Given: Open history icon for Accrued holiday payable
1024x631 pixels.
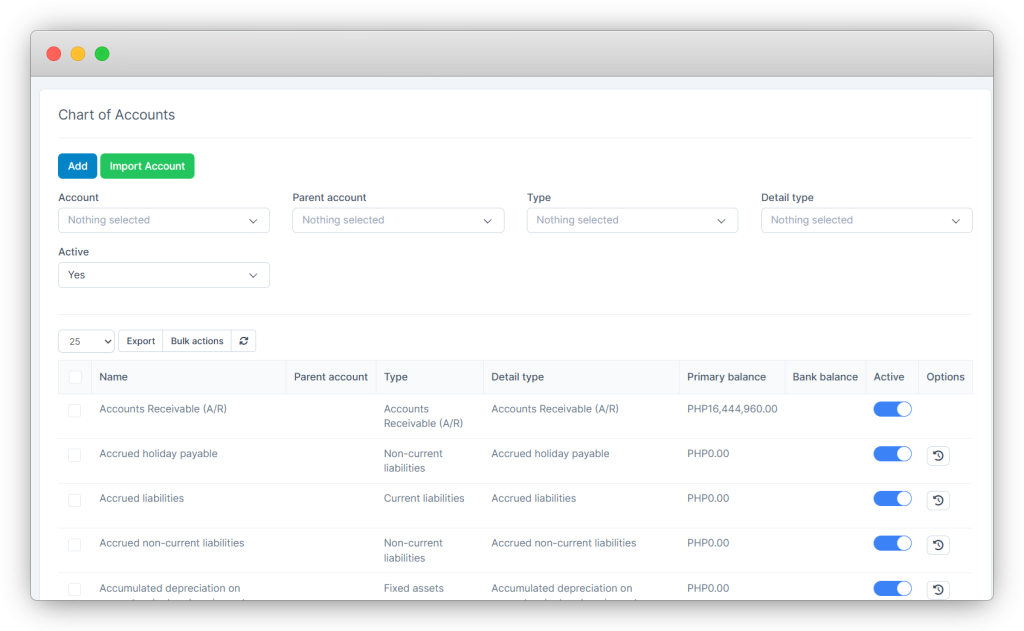Looking at the screenshot, I should [x=938, y=456].
